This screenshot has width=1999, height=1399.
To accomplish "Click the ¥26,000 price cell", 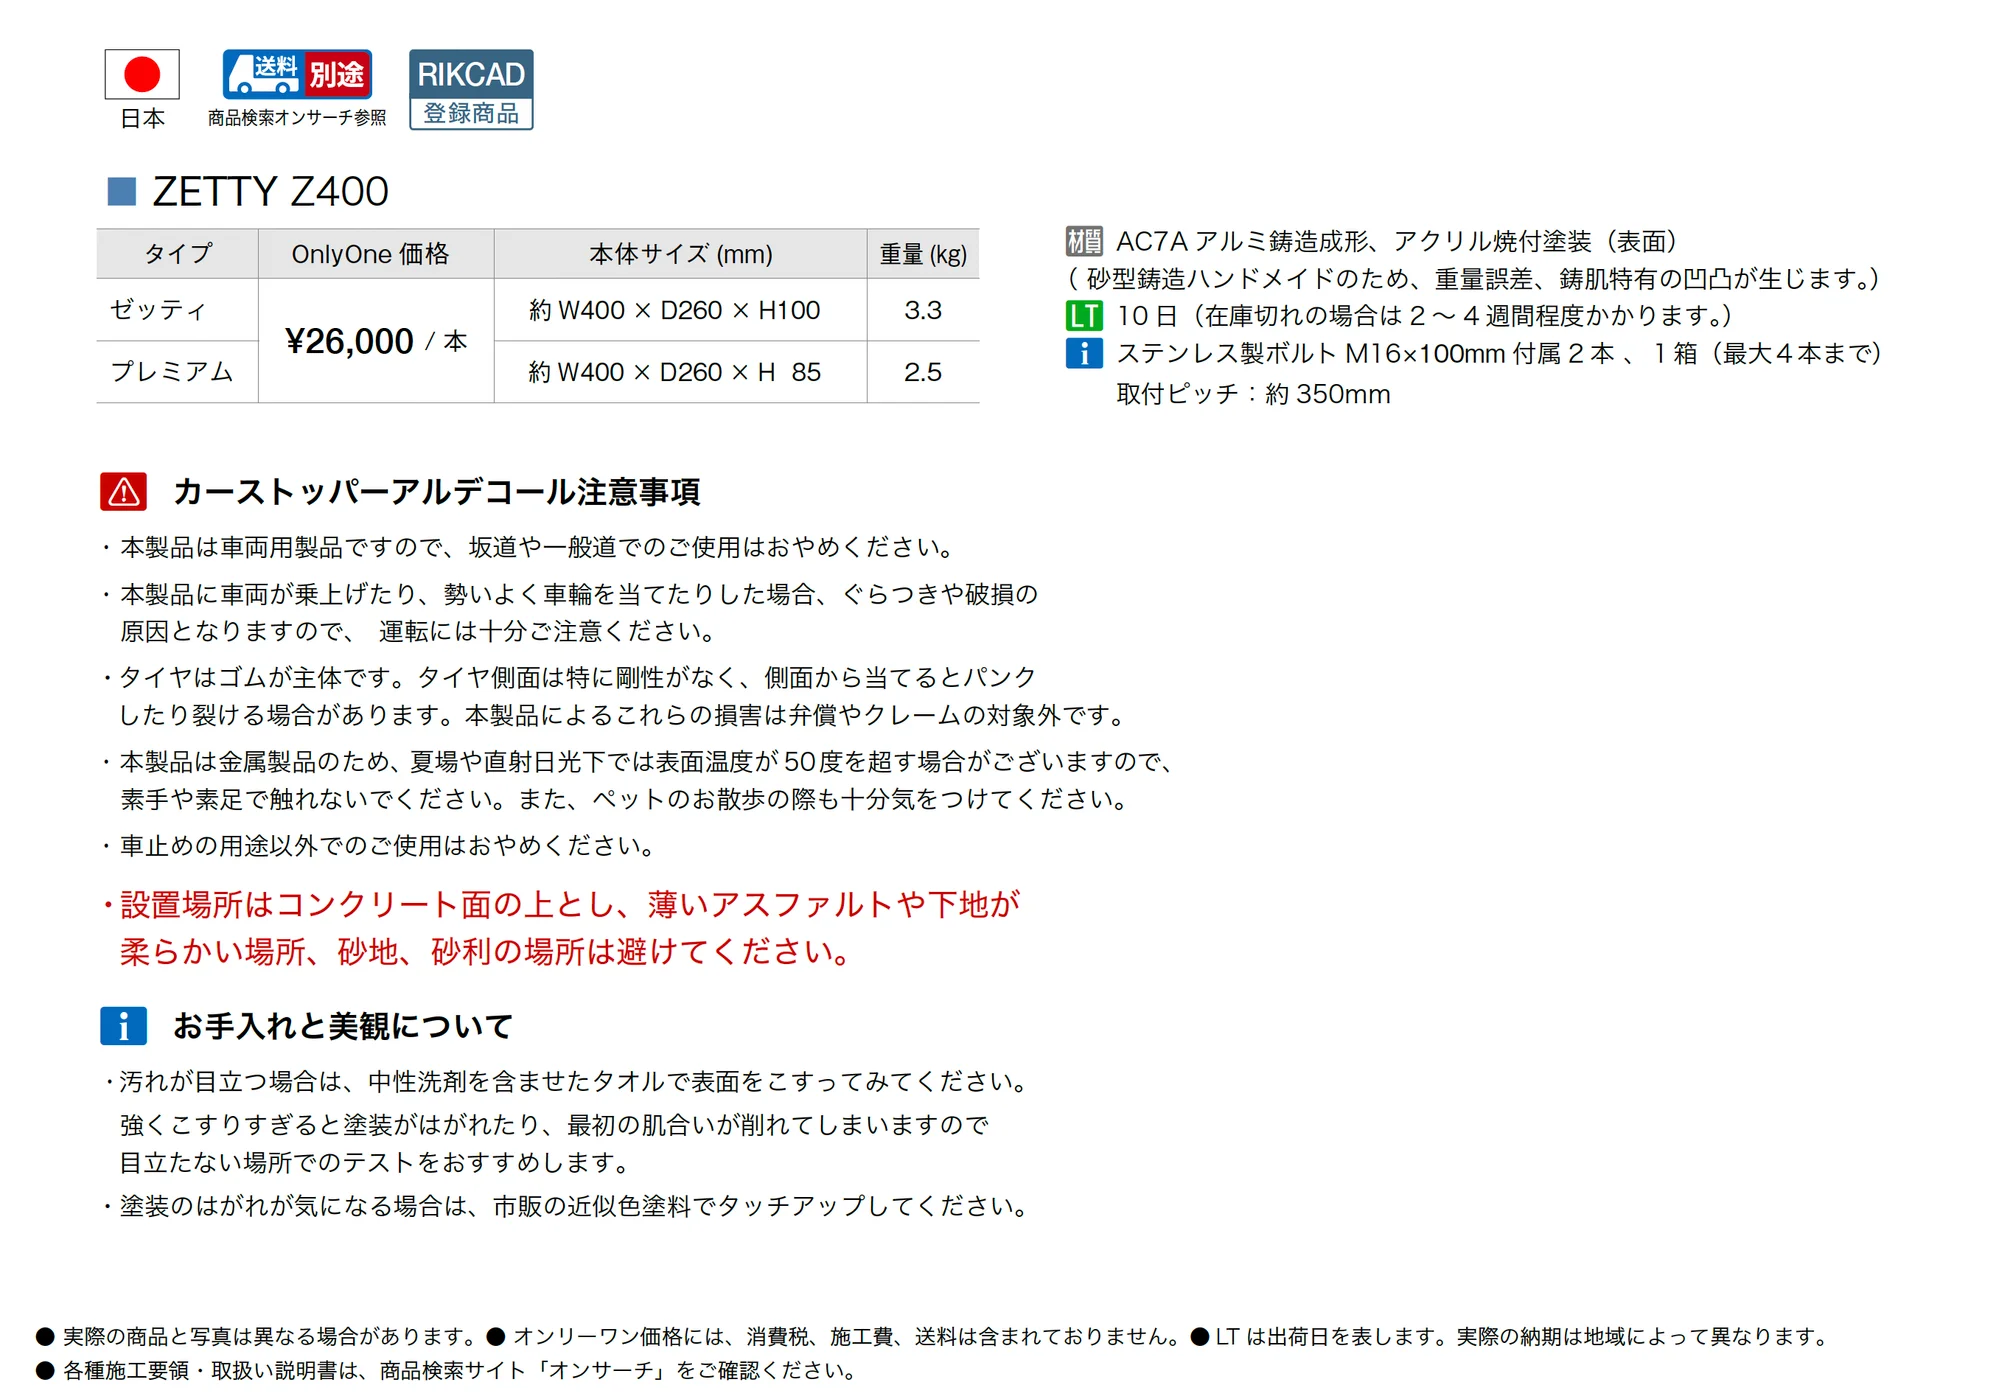I will (376, 341).
